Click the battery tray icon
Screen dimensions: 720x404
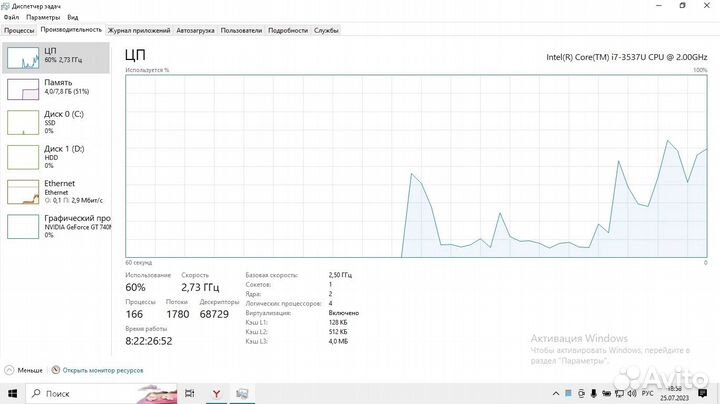(x=607, y=393)
